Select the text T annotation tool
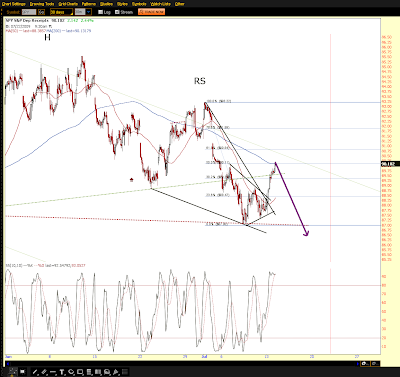The height and width of the screenshot is (377, 400). (x=62, y=372)
